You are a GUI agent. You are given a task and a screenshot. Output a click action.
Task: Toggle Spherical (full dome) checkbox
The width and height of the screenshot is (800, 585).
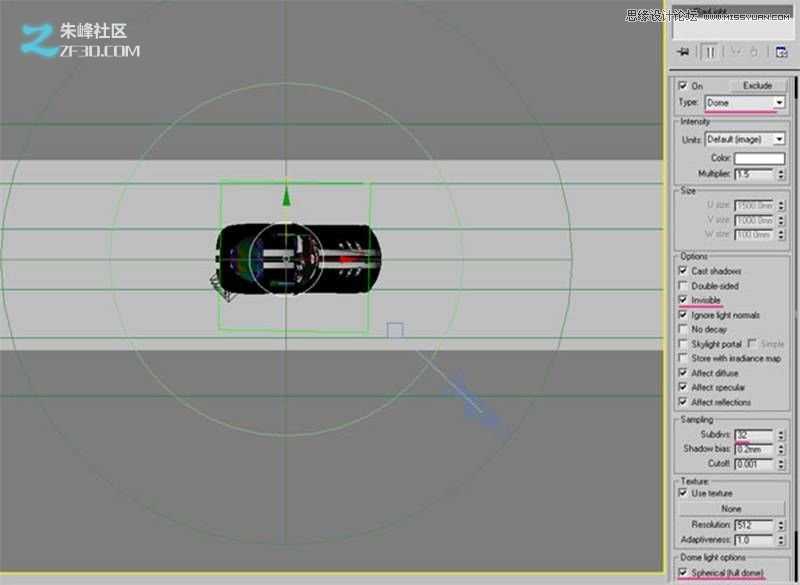point(683,572)
